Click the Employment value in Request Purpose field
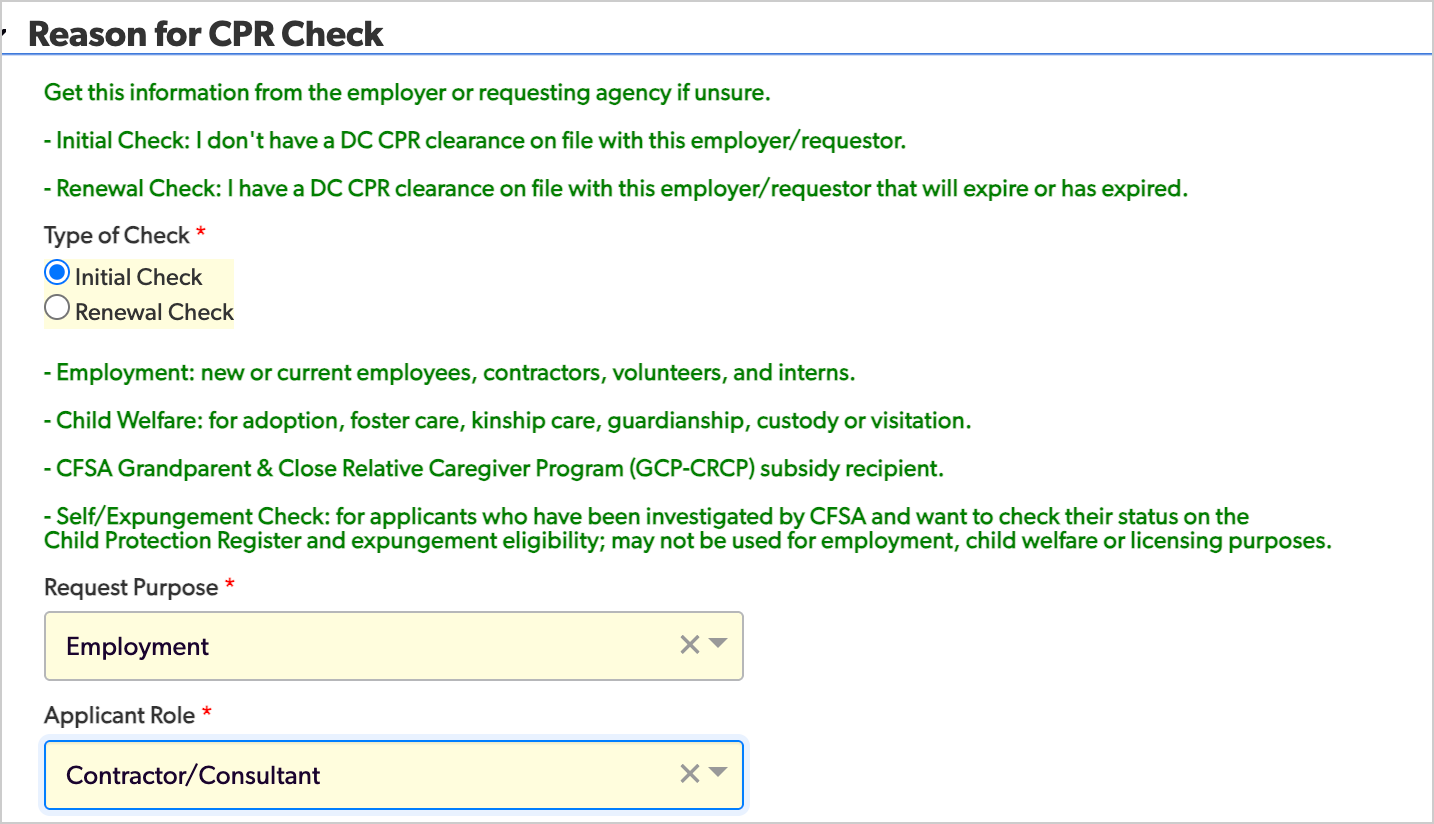 [x=138, y=647]
